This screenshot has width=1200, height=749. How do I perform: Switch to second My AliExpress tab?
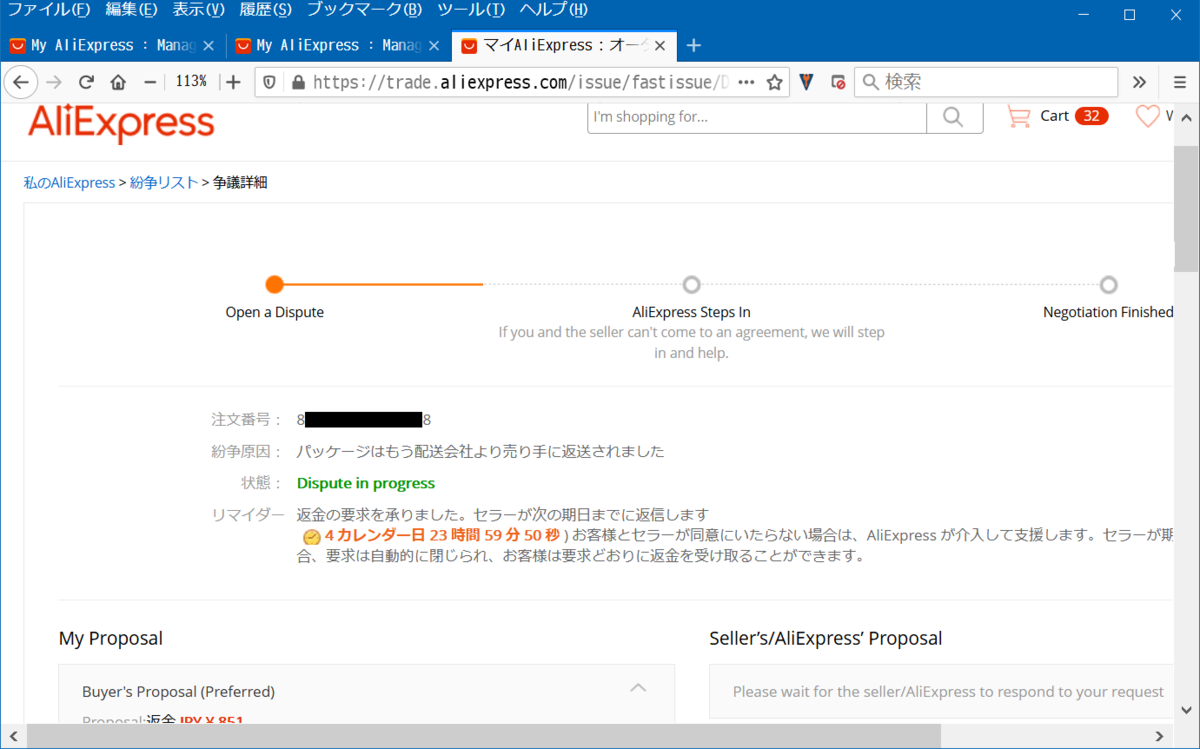pyautogui.click(x=338, y=45)
